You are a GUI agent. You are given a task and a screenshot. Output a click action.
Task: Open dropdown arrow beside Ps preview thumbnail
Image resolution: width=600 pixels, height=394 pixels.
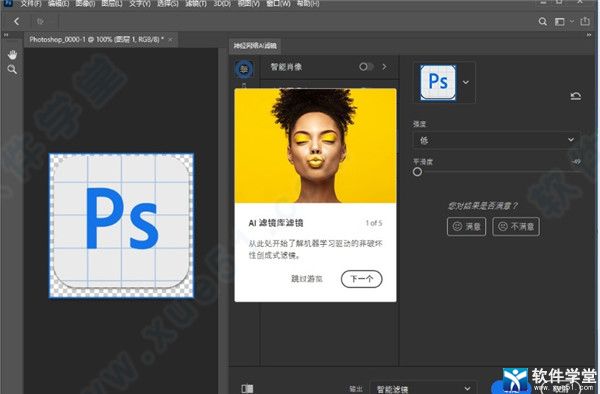pyautogui.click(x=466, y=82)
